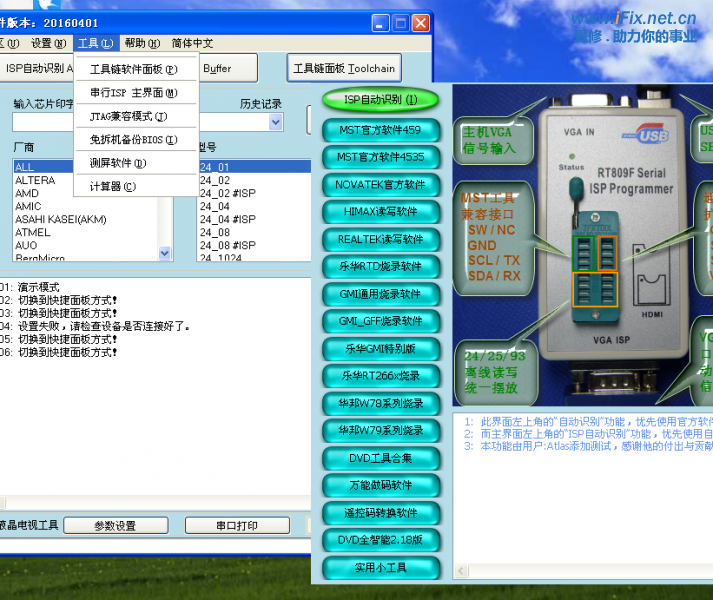Click the 参数设置 button
This screenshot has height=600, width=713.
[x=115, y=526]
